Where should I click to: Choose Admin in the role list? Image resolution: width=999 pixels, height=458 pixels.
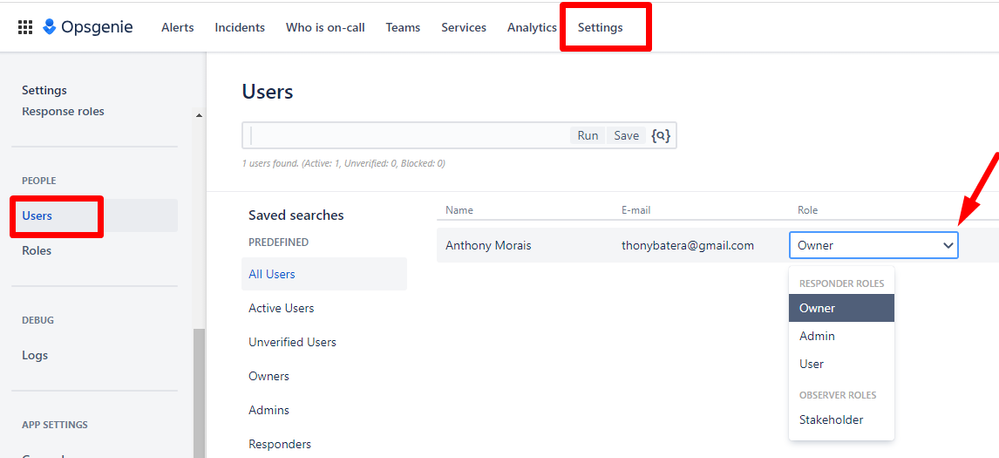pyautogui.click(x=842, y=336)
